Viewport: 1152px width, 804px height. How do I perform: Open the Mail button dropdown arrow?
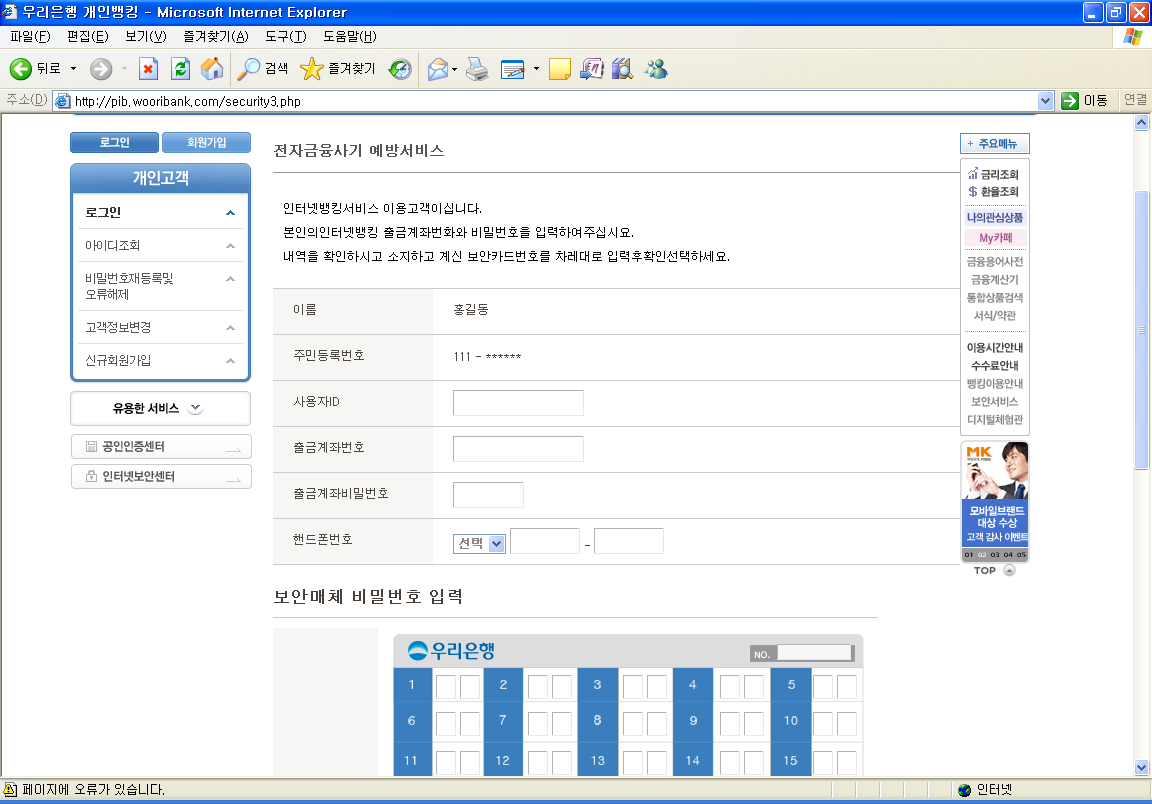[x=454, y=69]
